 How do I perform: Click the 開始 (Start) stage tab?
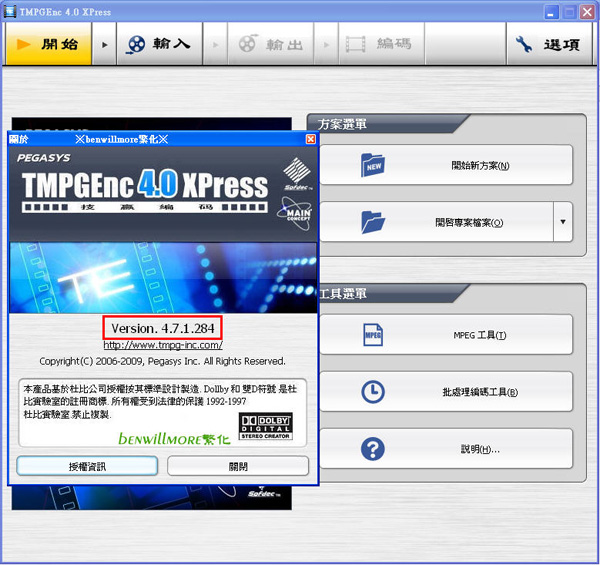point(49,44)
